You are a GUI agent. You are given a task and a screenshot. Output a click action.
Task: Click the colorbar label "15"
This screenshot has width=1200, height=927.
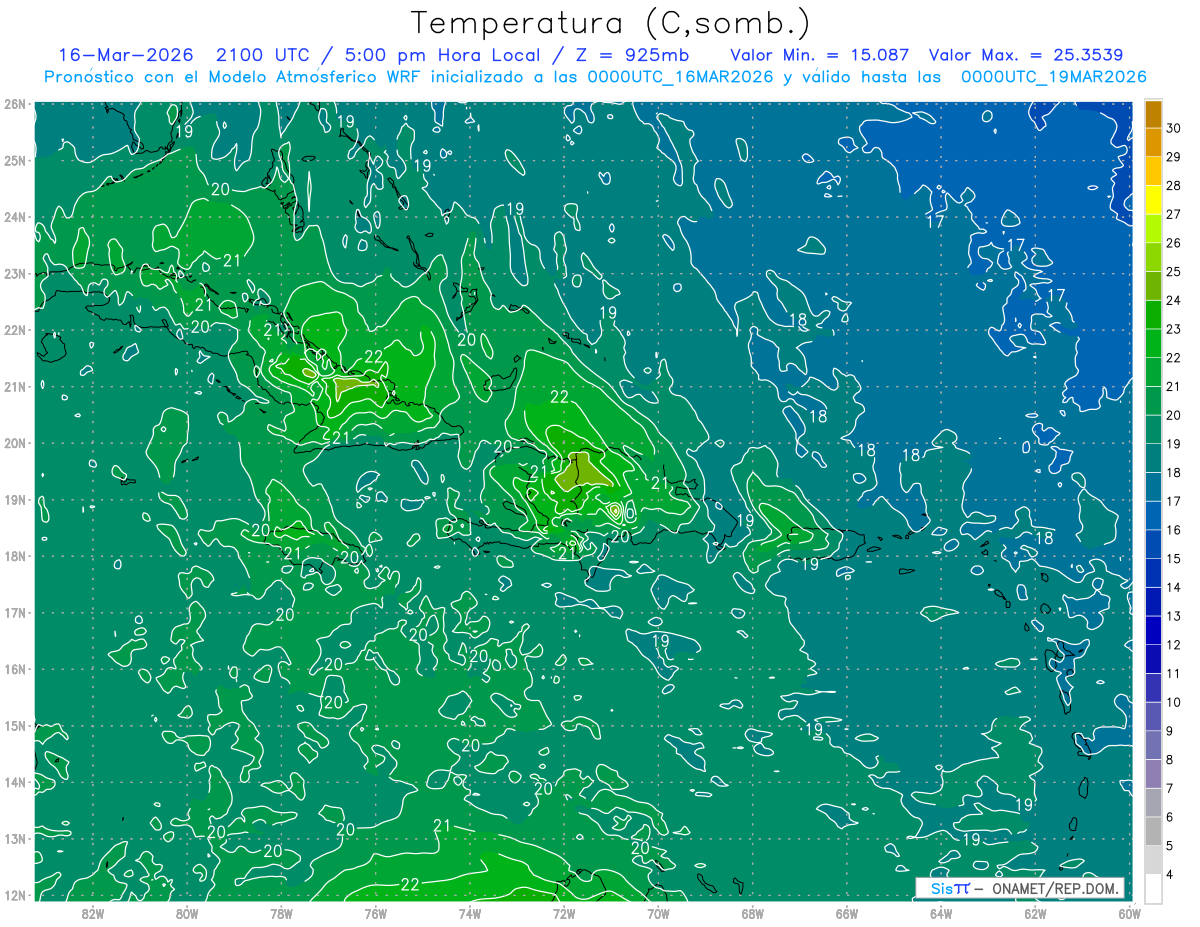[x=1174, y=558]
